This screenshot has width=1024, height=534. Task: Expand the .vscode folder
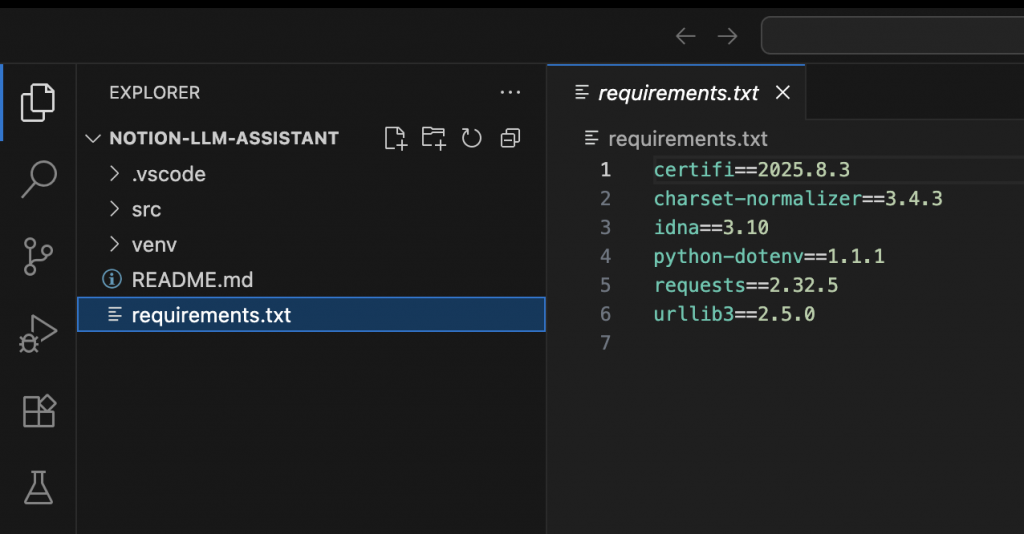(x=168, y=174)
